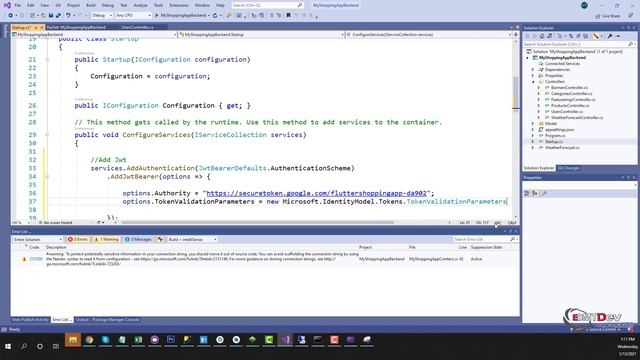
Task: Open Excel from the taskbar
Action: pos(138,340)
